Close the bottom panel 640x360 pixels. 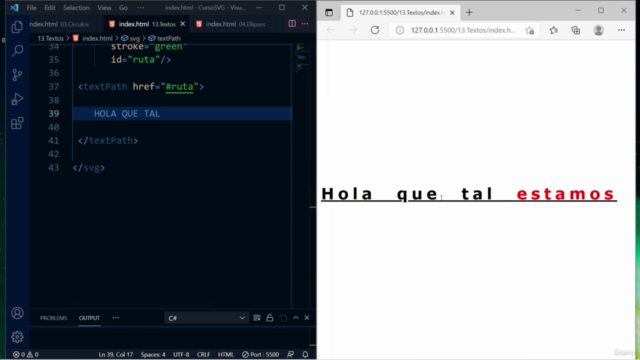click(x=307, y=318)
